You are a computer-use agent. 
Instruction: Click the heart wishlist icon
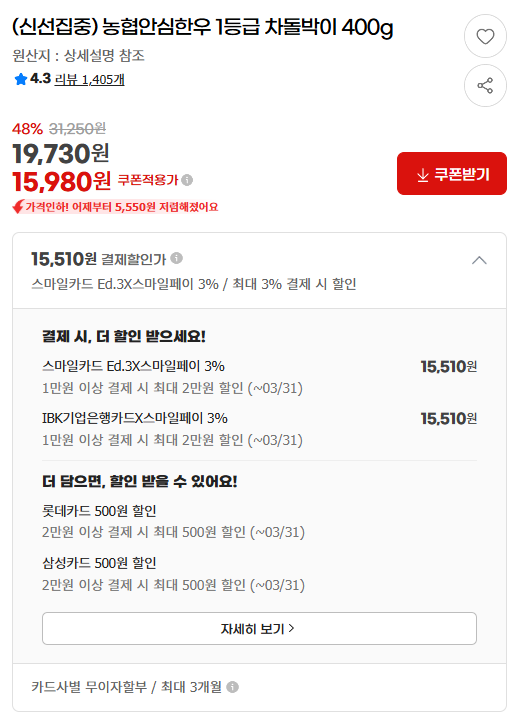(485, 36)
